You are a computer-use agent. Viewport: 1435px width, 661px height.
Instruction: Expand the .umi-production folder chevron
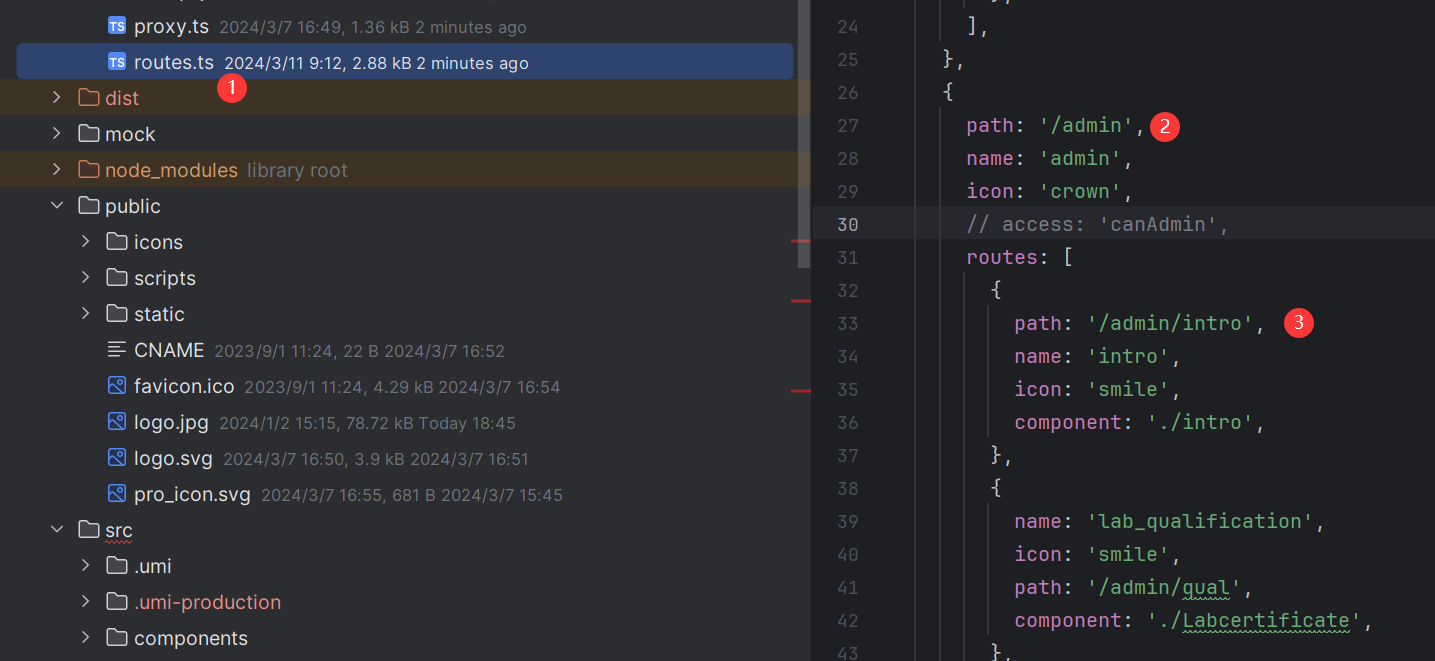pyautogui.click(x=86, y=602)
